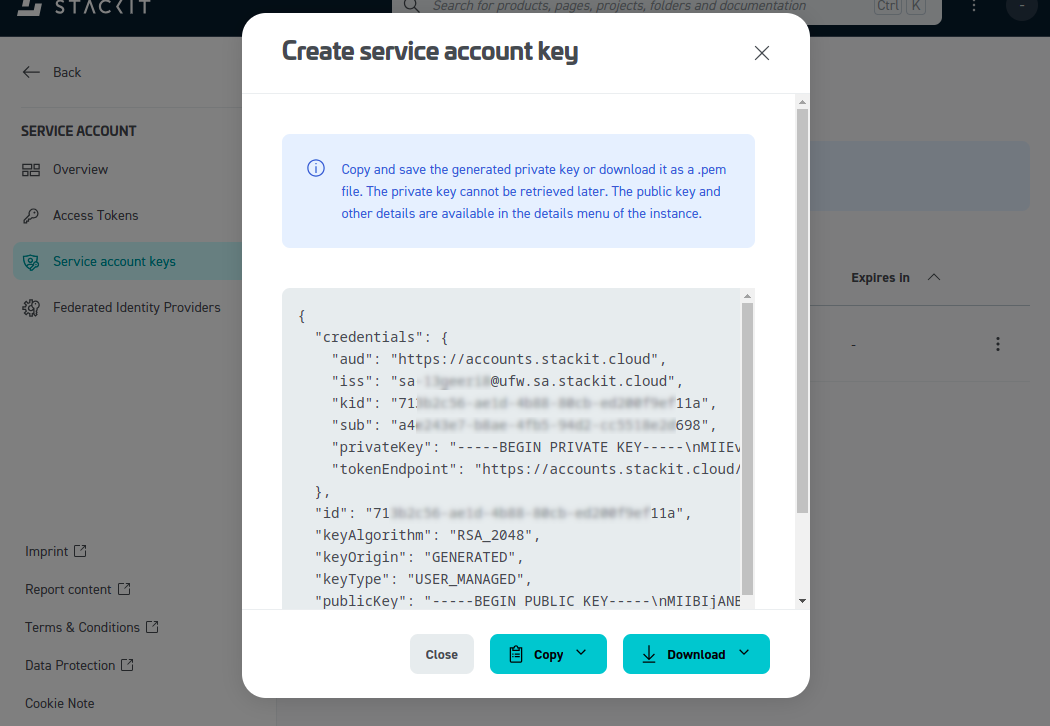Image resolution: width=1050 pixels, height=726 pixels.
Task: Click the clipboard icon on Copy button
Action: tap(516, 654)
